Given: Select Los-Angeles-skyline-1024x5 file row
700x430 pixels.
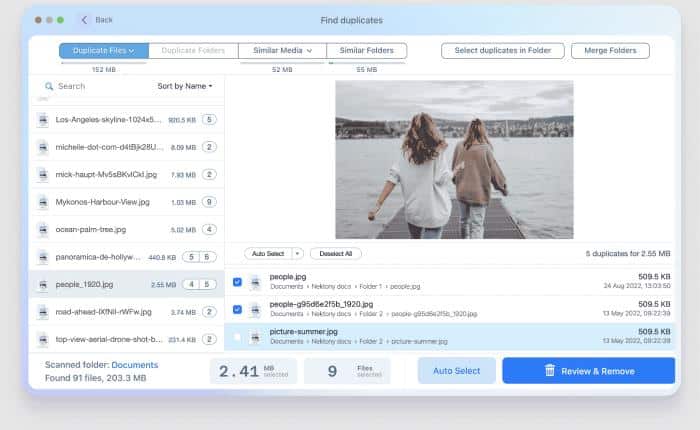Looking at the screenshot, I should click(x=127, y=120).
